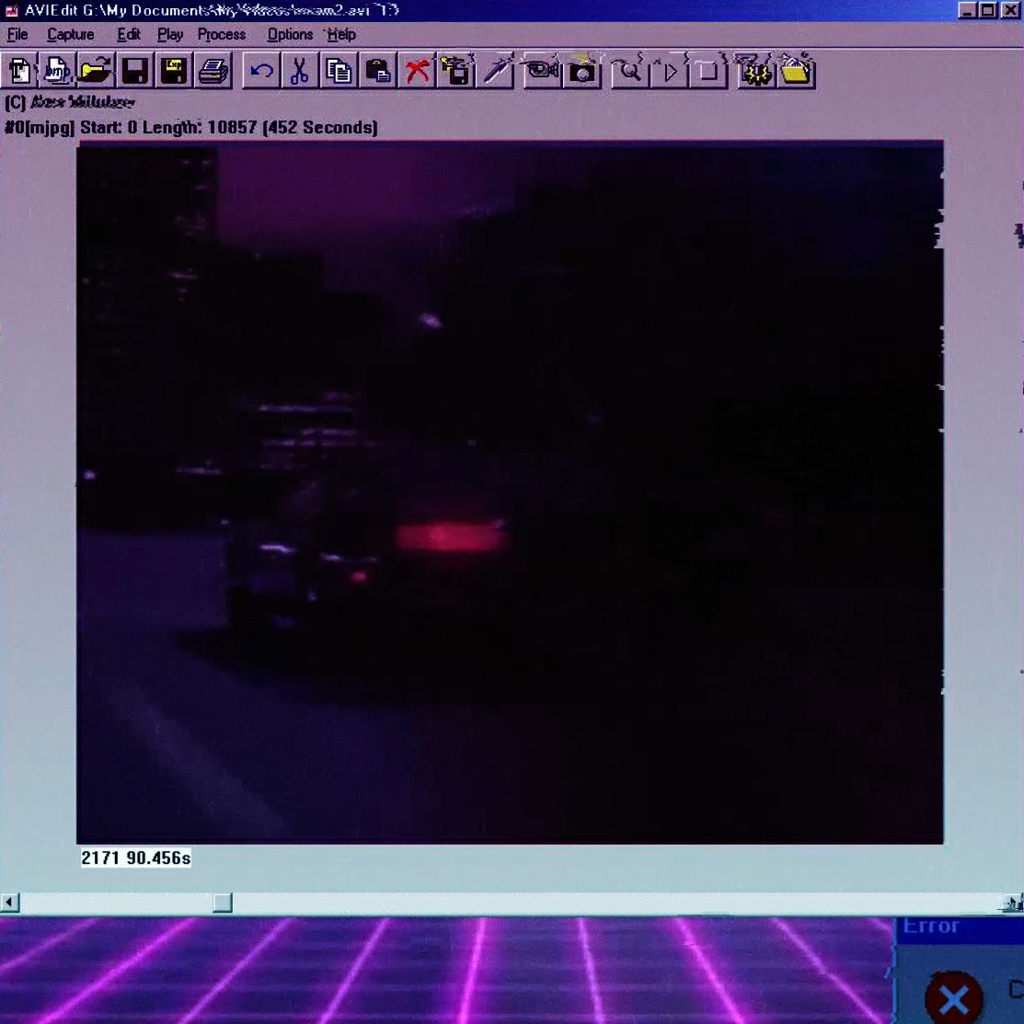
Task: Select the scissors Cut tool
Action: coord(300,71)
